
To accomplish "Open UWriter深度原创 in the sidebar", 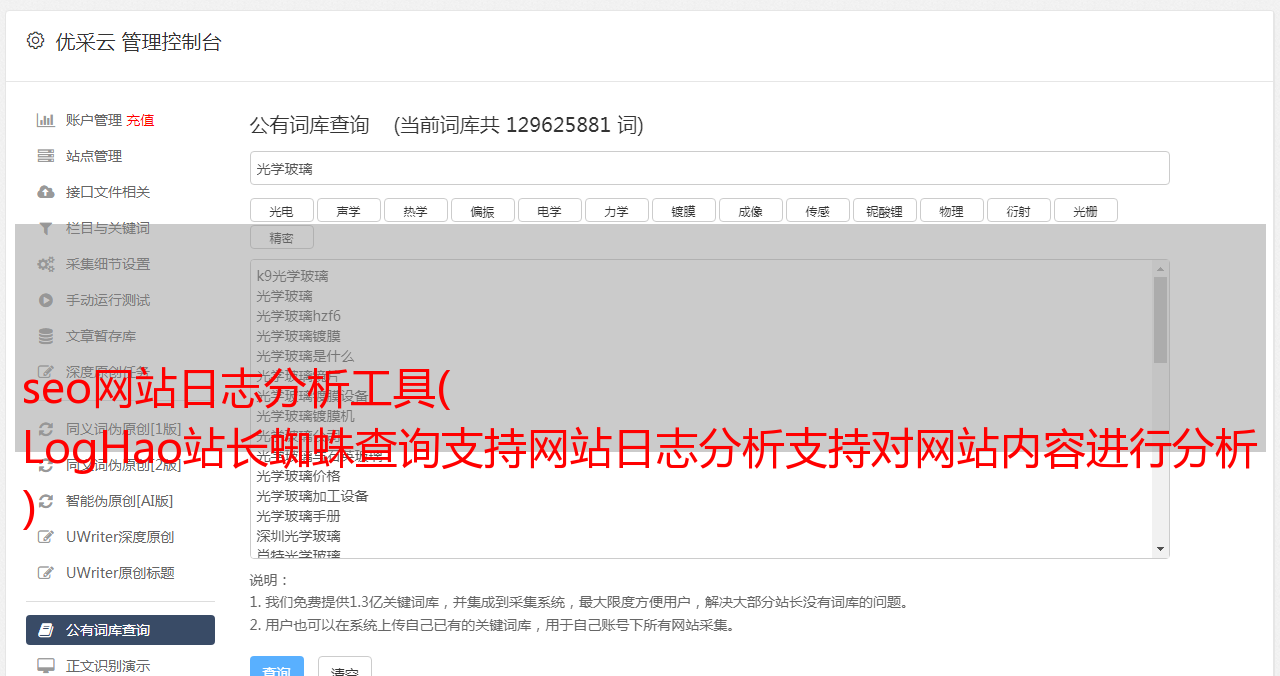I will [x=120, y=537].
